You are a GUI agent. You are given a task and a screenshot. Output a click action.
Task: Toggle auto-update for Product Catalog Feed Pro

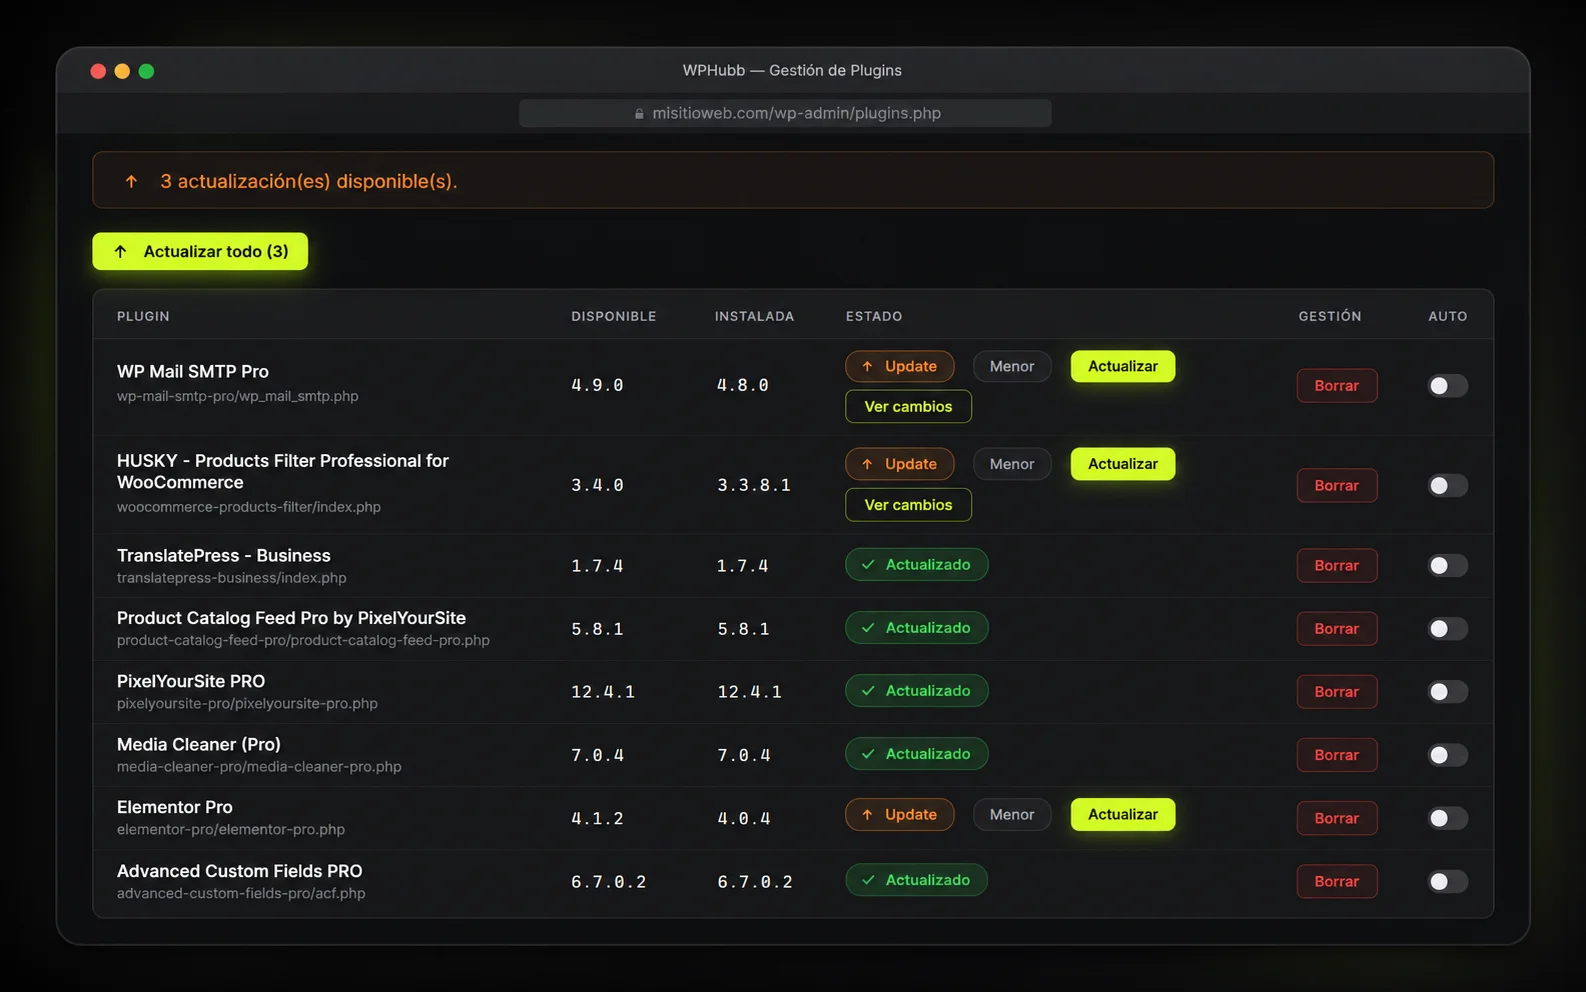tap(1447, 628)
